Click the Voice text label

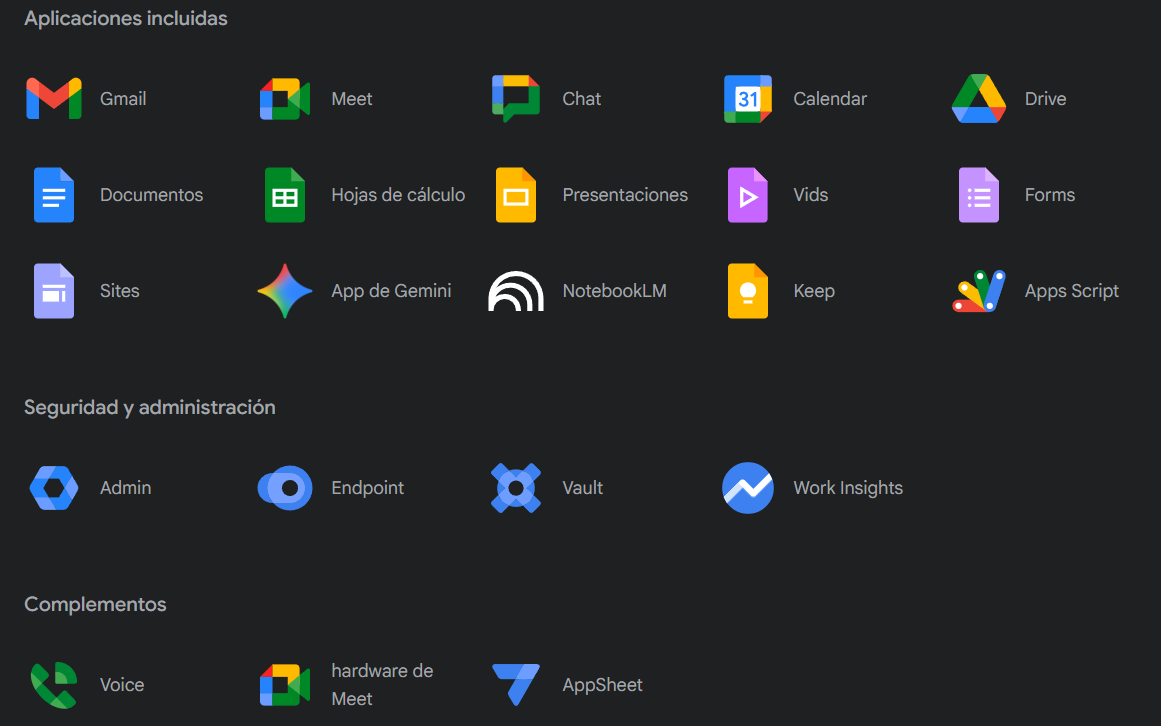coord(122,685)
